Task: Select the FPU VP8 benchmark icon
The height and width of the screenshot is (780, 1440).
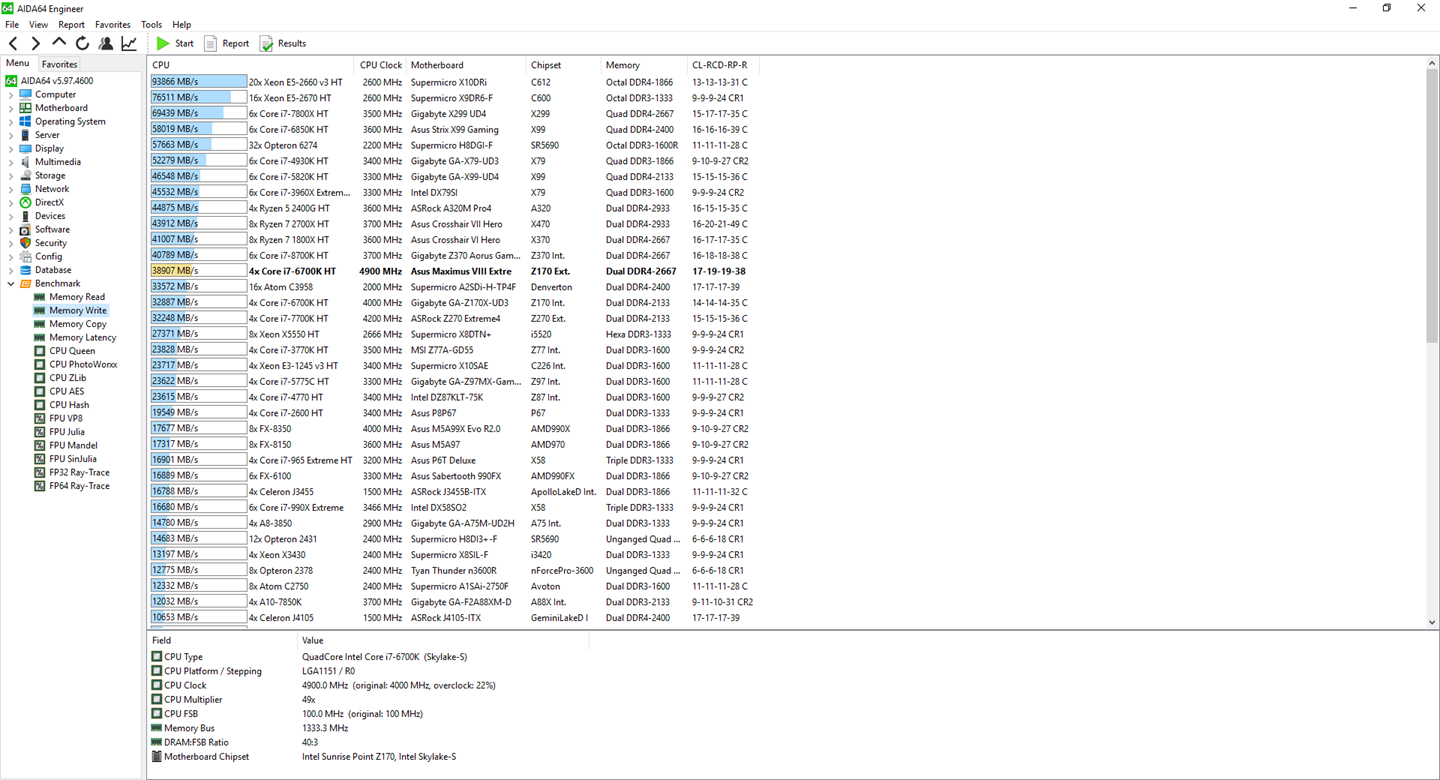Action: coord(40,419)
